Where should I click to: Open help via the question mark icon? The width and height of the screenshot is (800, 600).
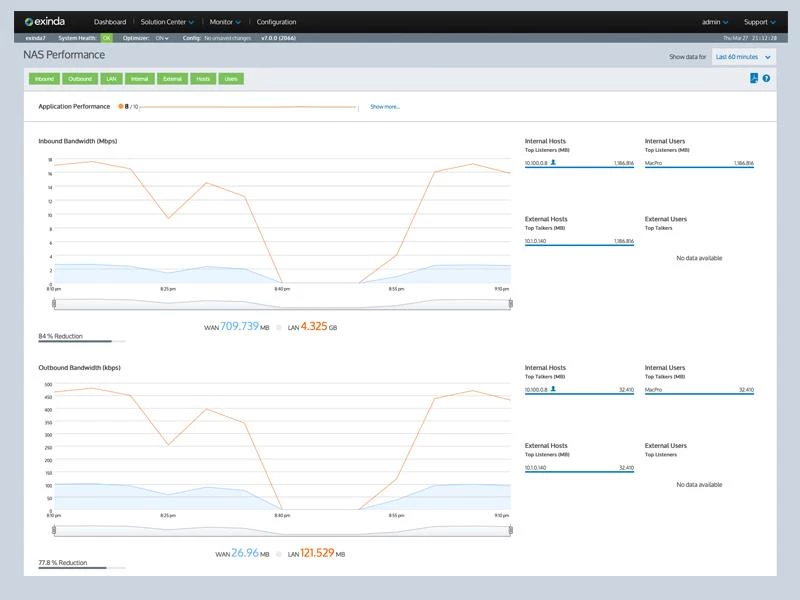point(766,78)
